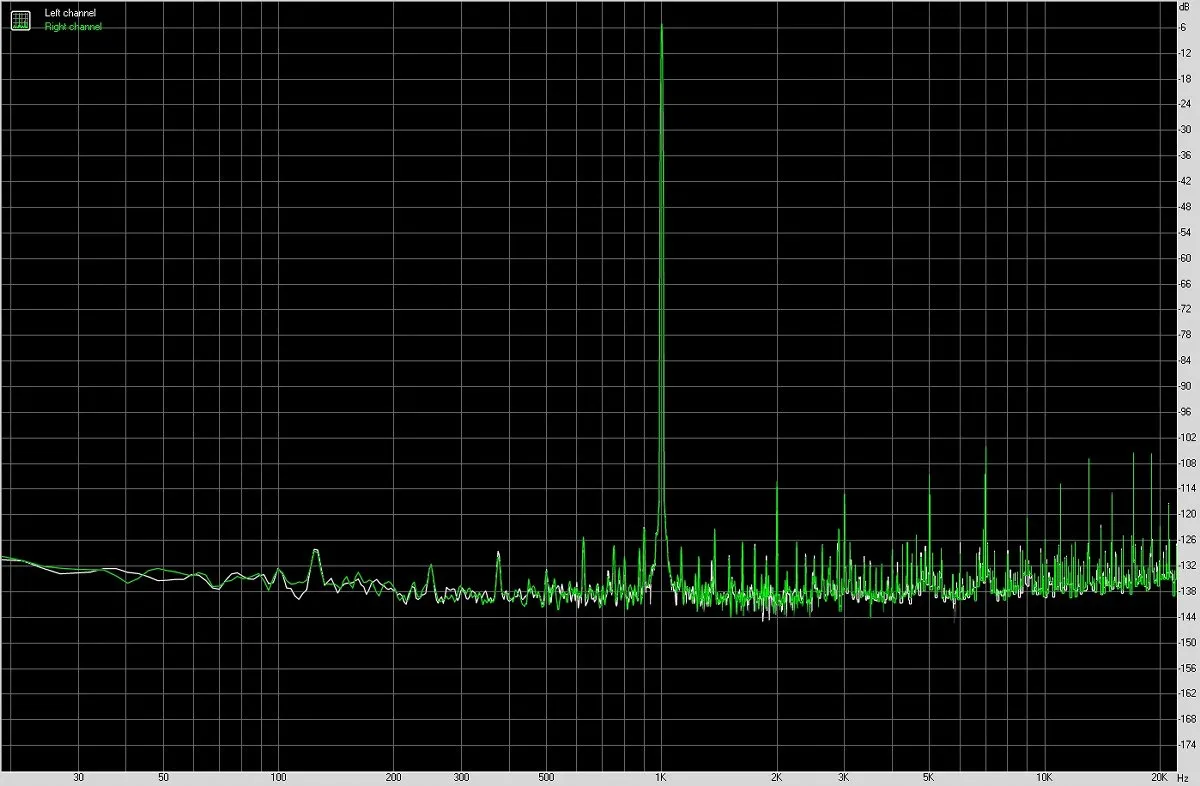Click the 100 Hz frequency axis label
Viewport: 1200px width, 786px height.
point(278,777)
